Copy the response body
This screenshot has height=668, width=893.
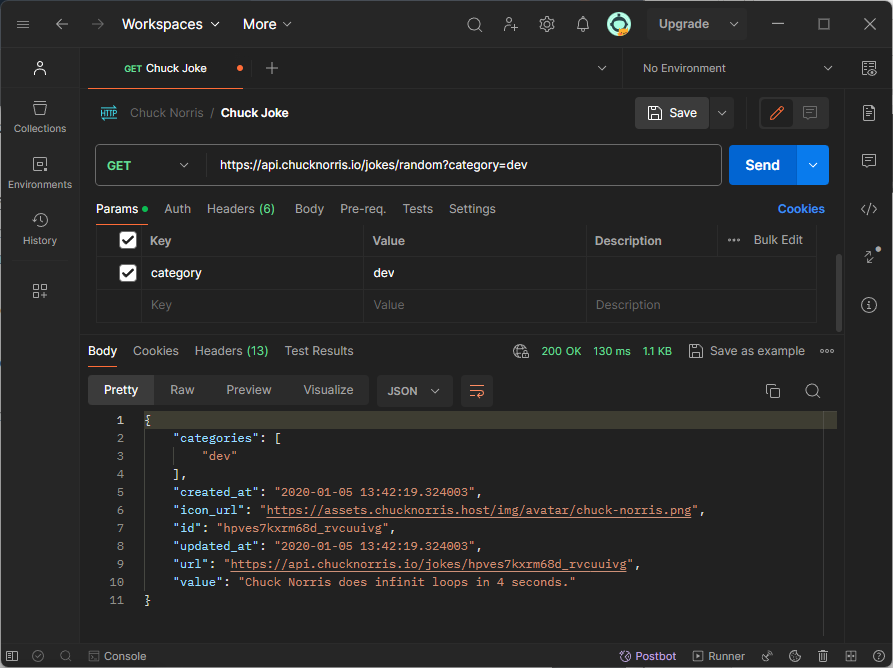coord(773,391)
